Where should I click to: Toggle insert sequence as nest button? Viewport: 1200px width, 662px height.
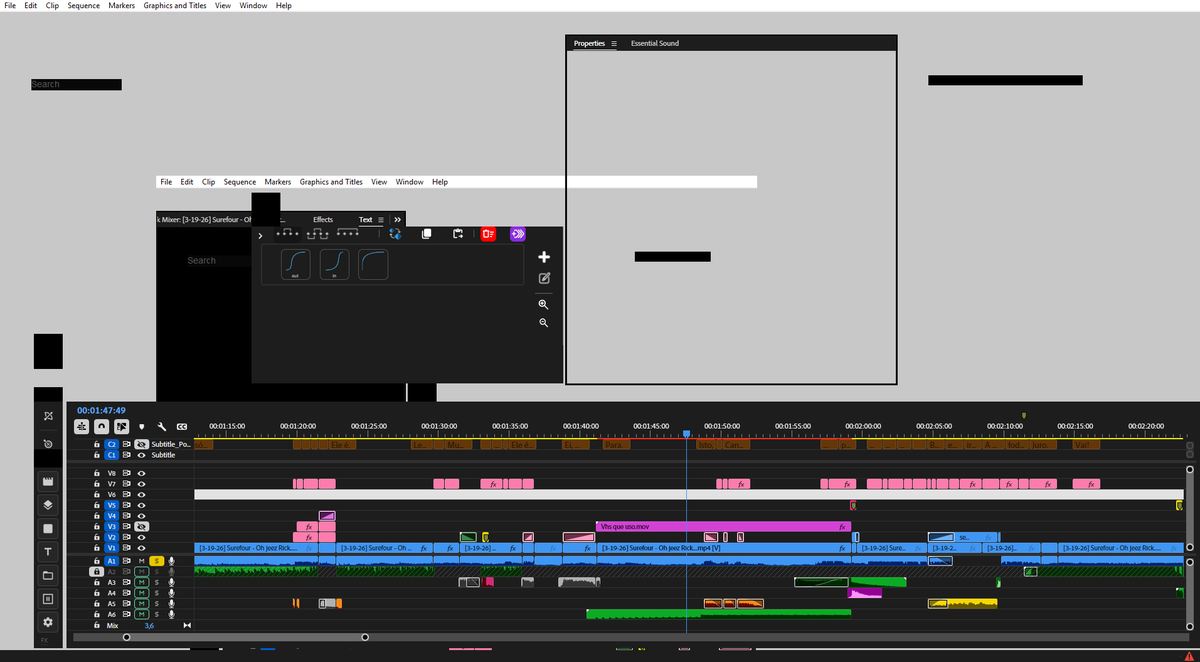[81, 426]
